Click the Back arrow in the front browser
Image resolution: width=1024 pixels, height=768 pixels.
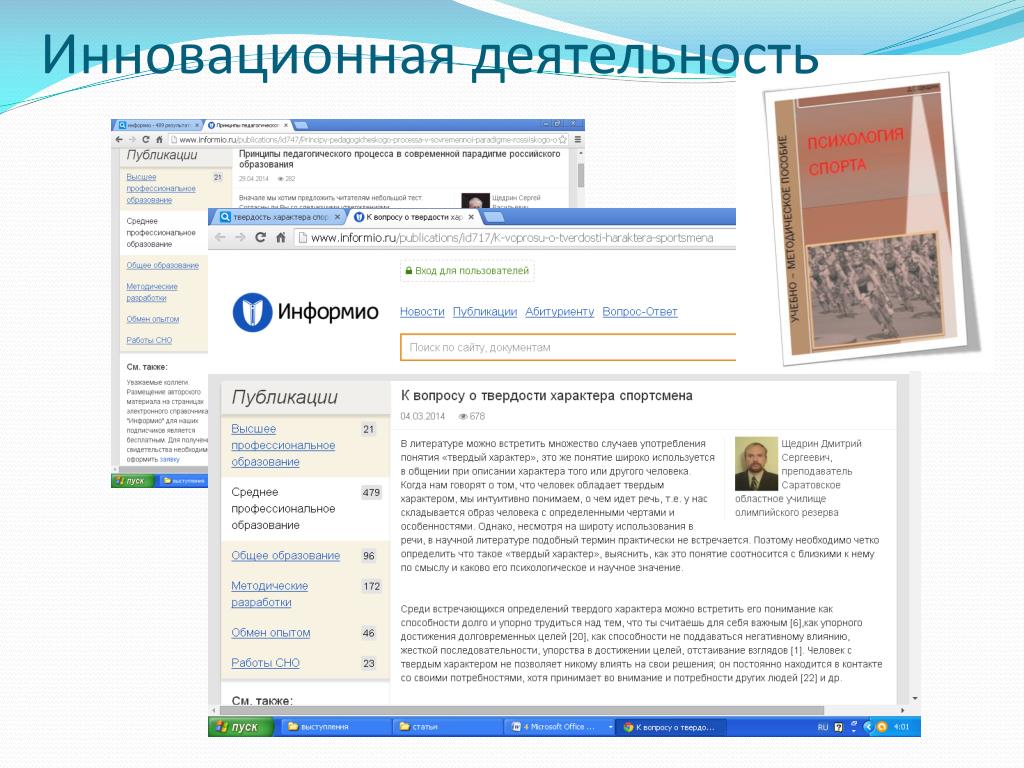(x=220, y=238)
